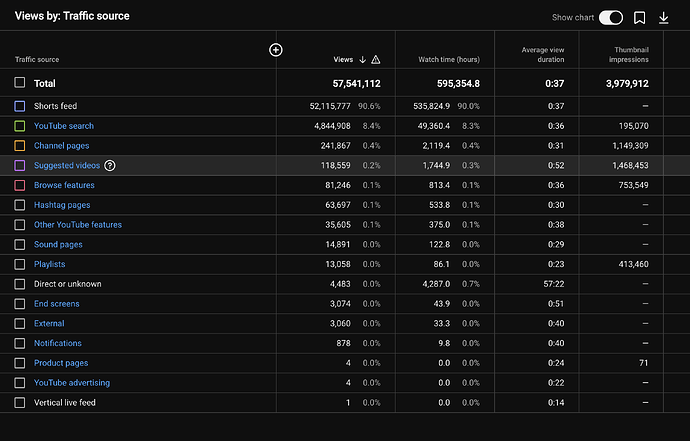Viewport: 690px width, 441px height.
Task: Click the 57:22 average view duration
Action: (x=554, y=284)
